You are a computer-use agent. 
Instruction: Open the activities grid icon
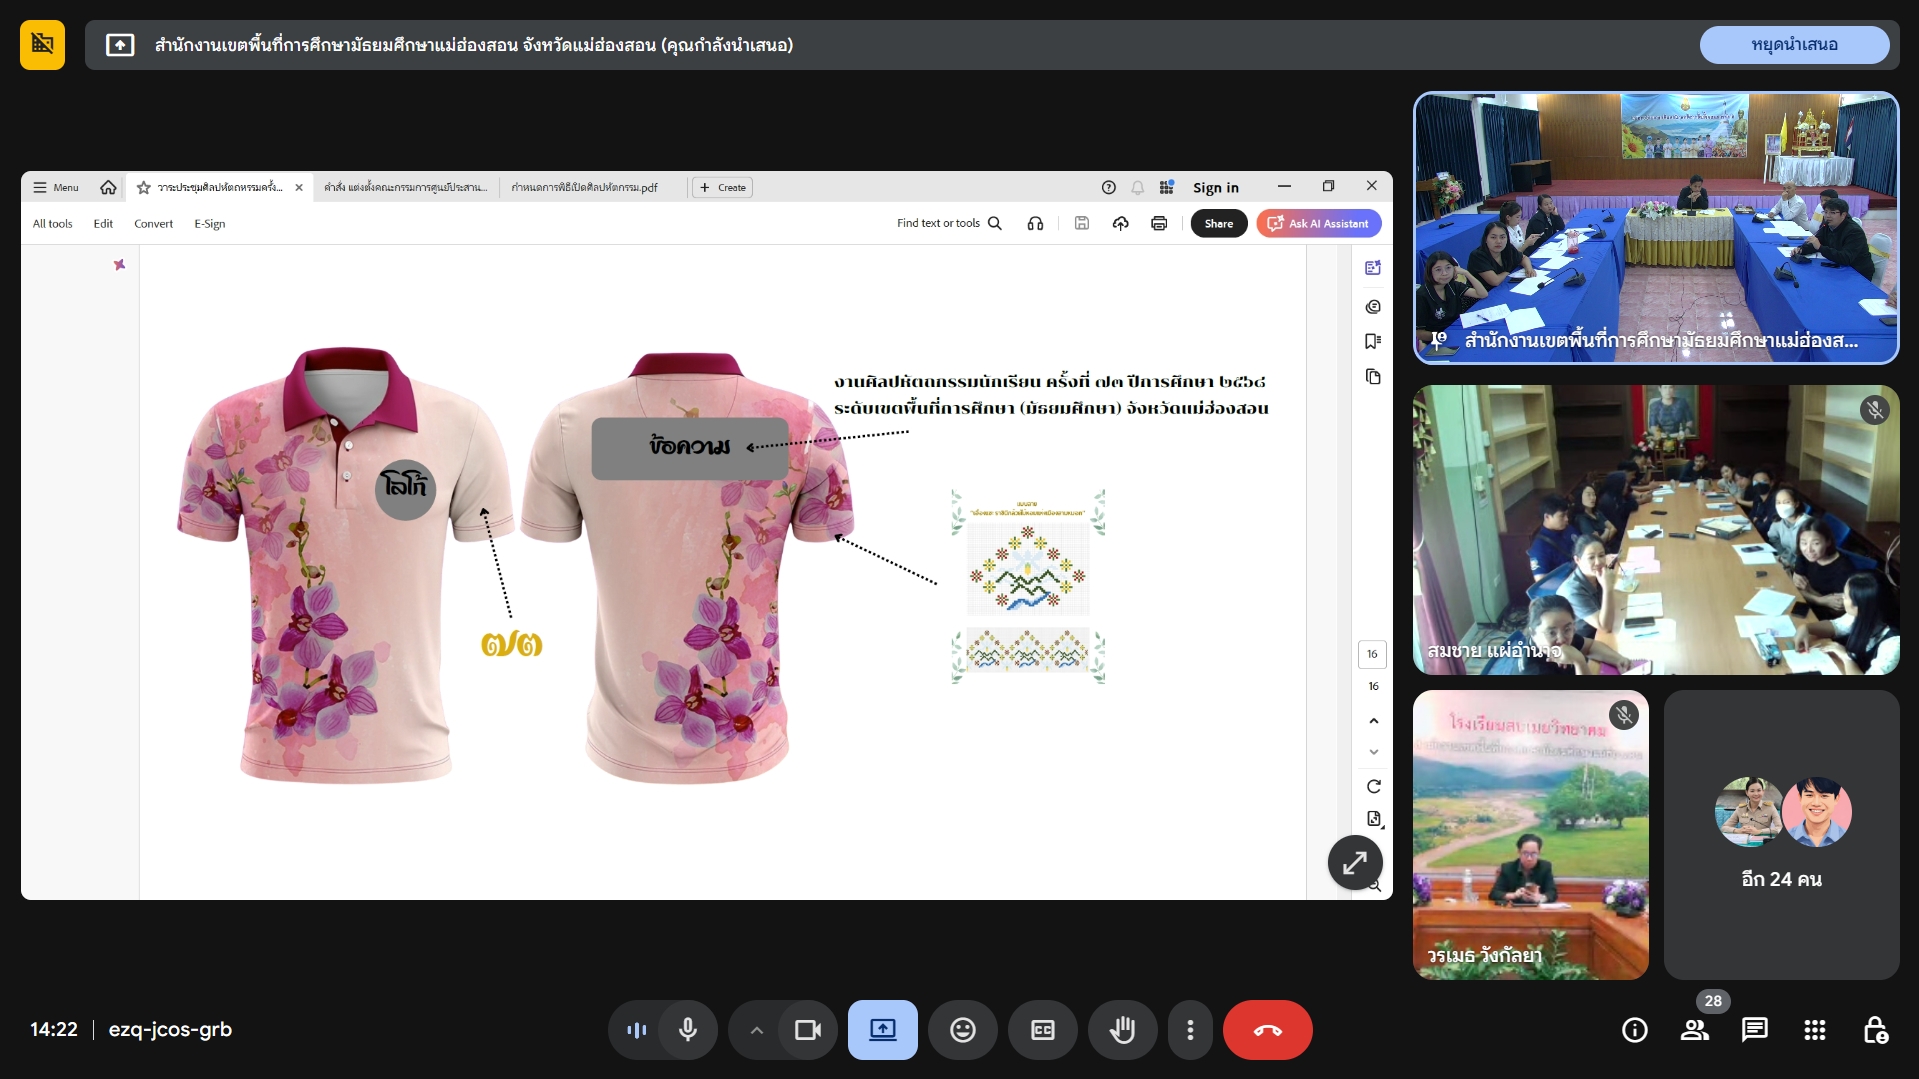(x=1814, y=1030)
